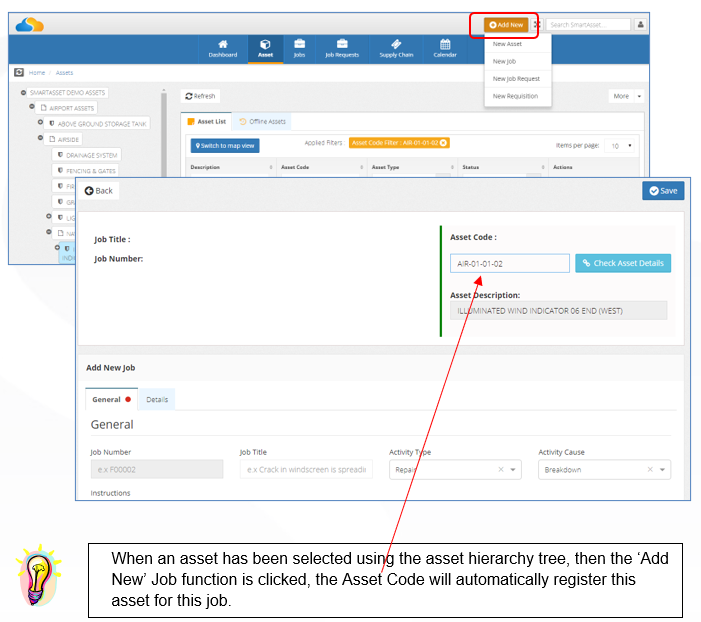Choose New Job from Add New menu

pos(504,61)
